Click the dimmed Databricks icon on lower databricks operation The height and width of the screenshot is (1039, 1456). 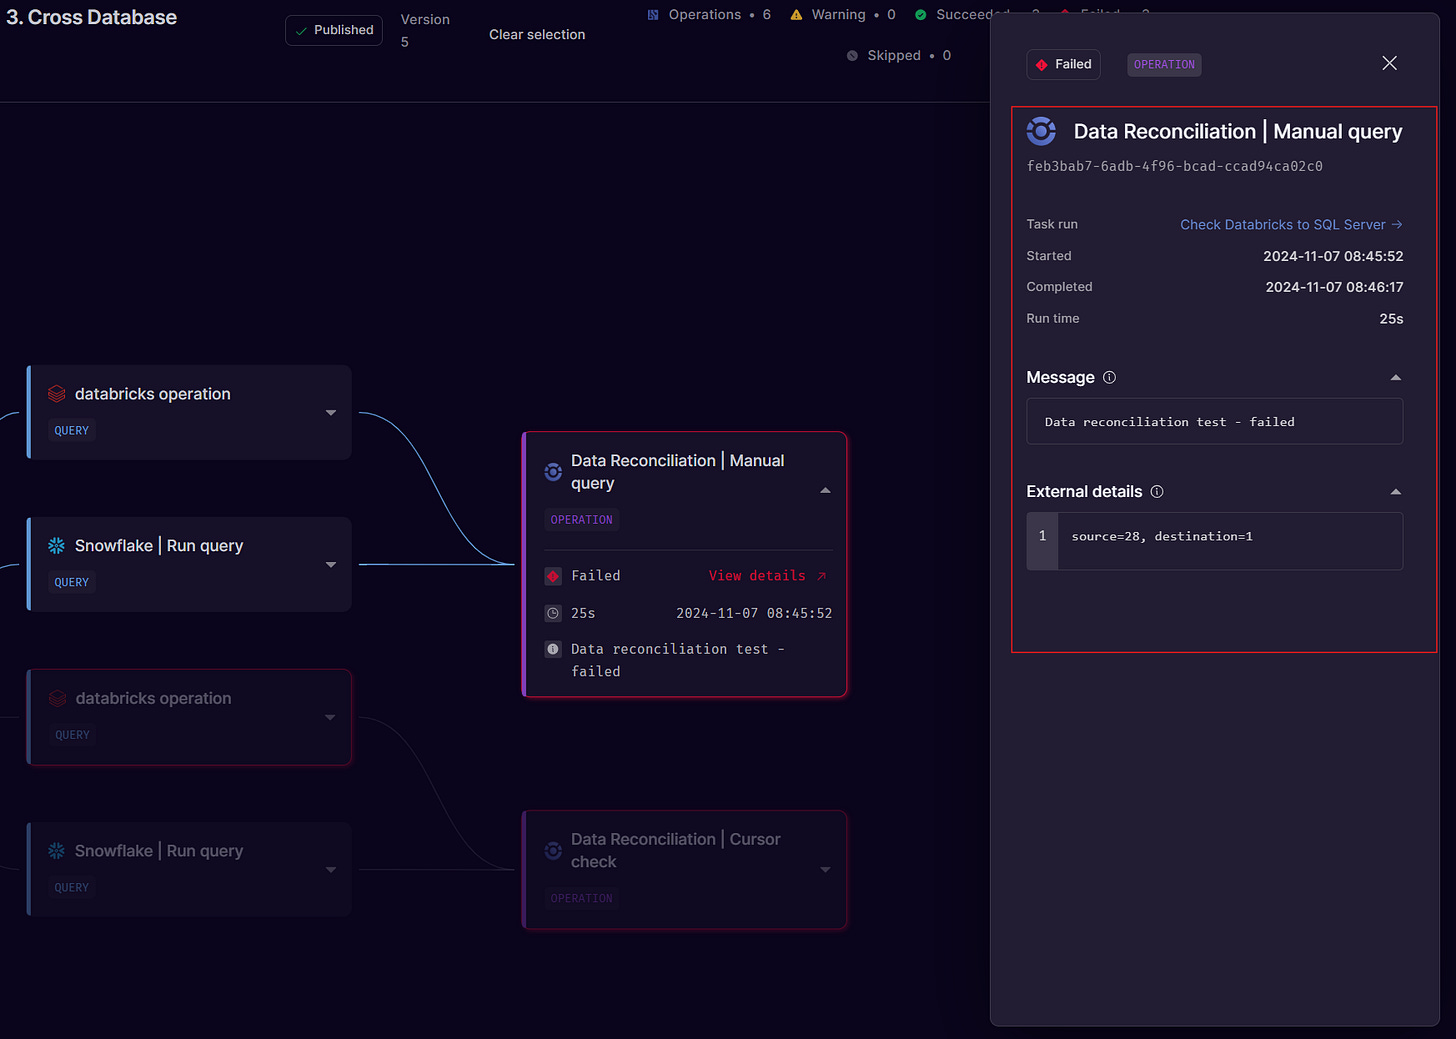point(57,698)
